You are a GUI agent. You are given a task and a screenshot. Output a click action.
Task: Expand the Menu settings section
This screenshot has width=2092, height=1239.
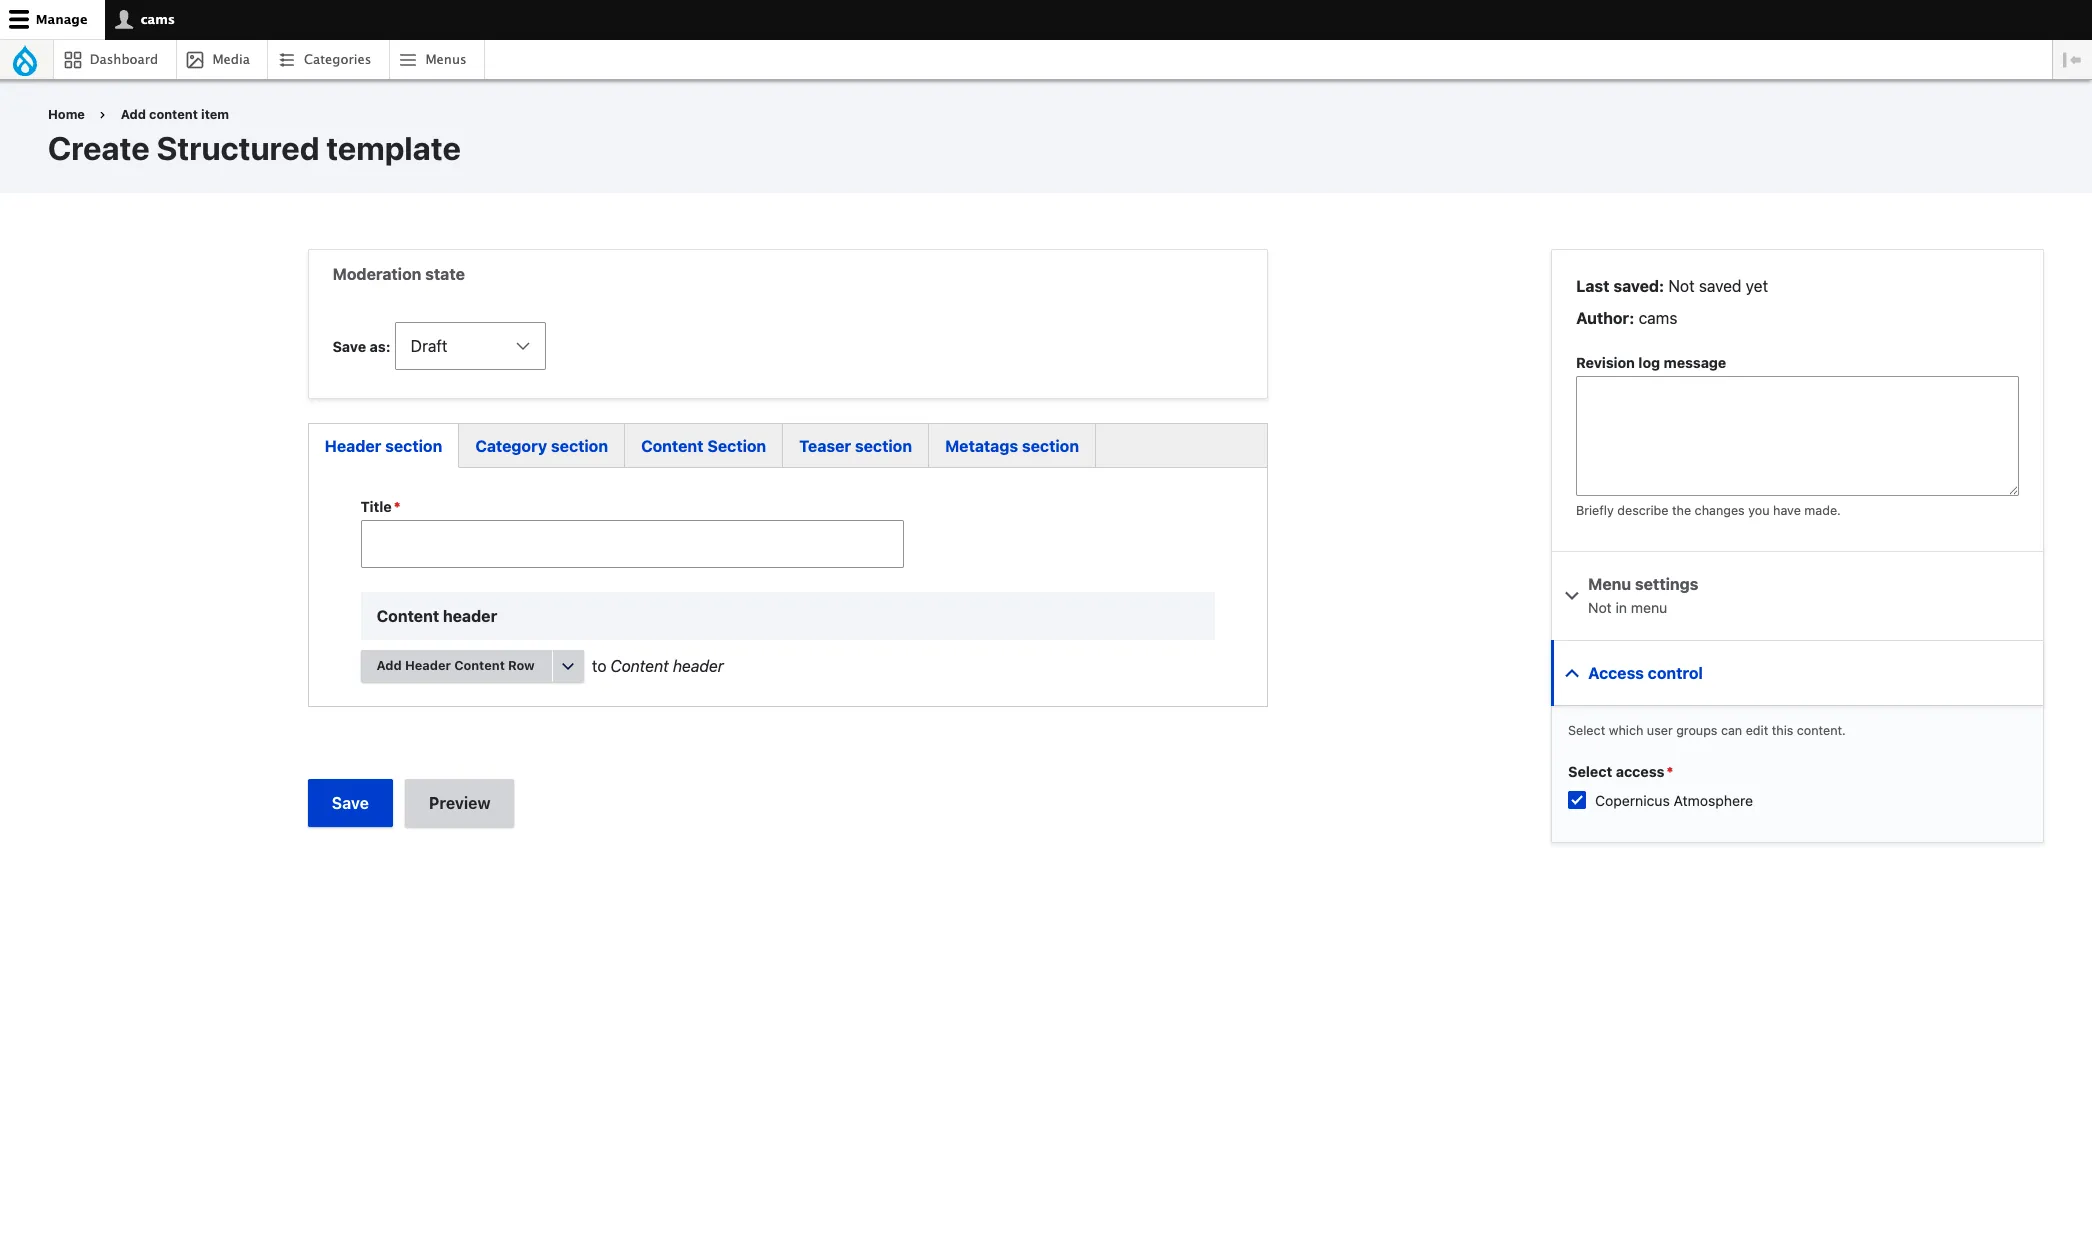[1797, 595]
